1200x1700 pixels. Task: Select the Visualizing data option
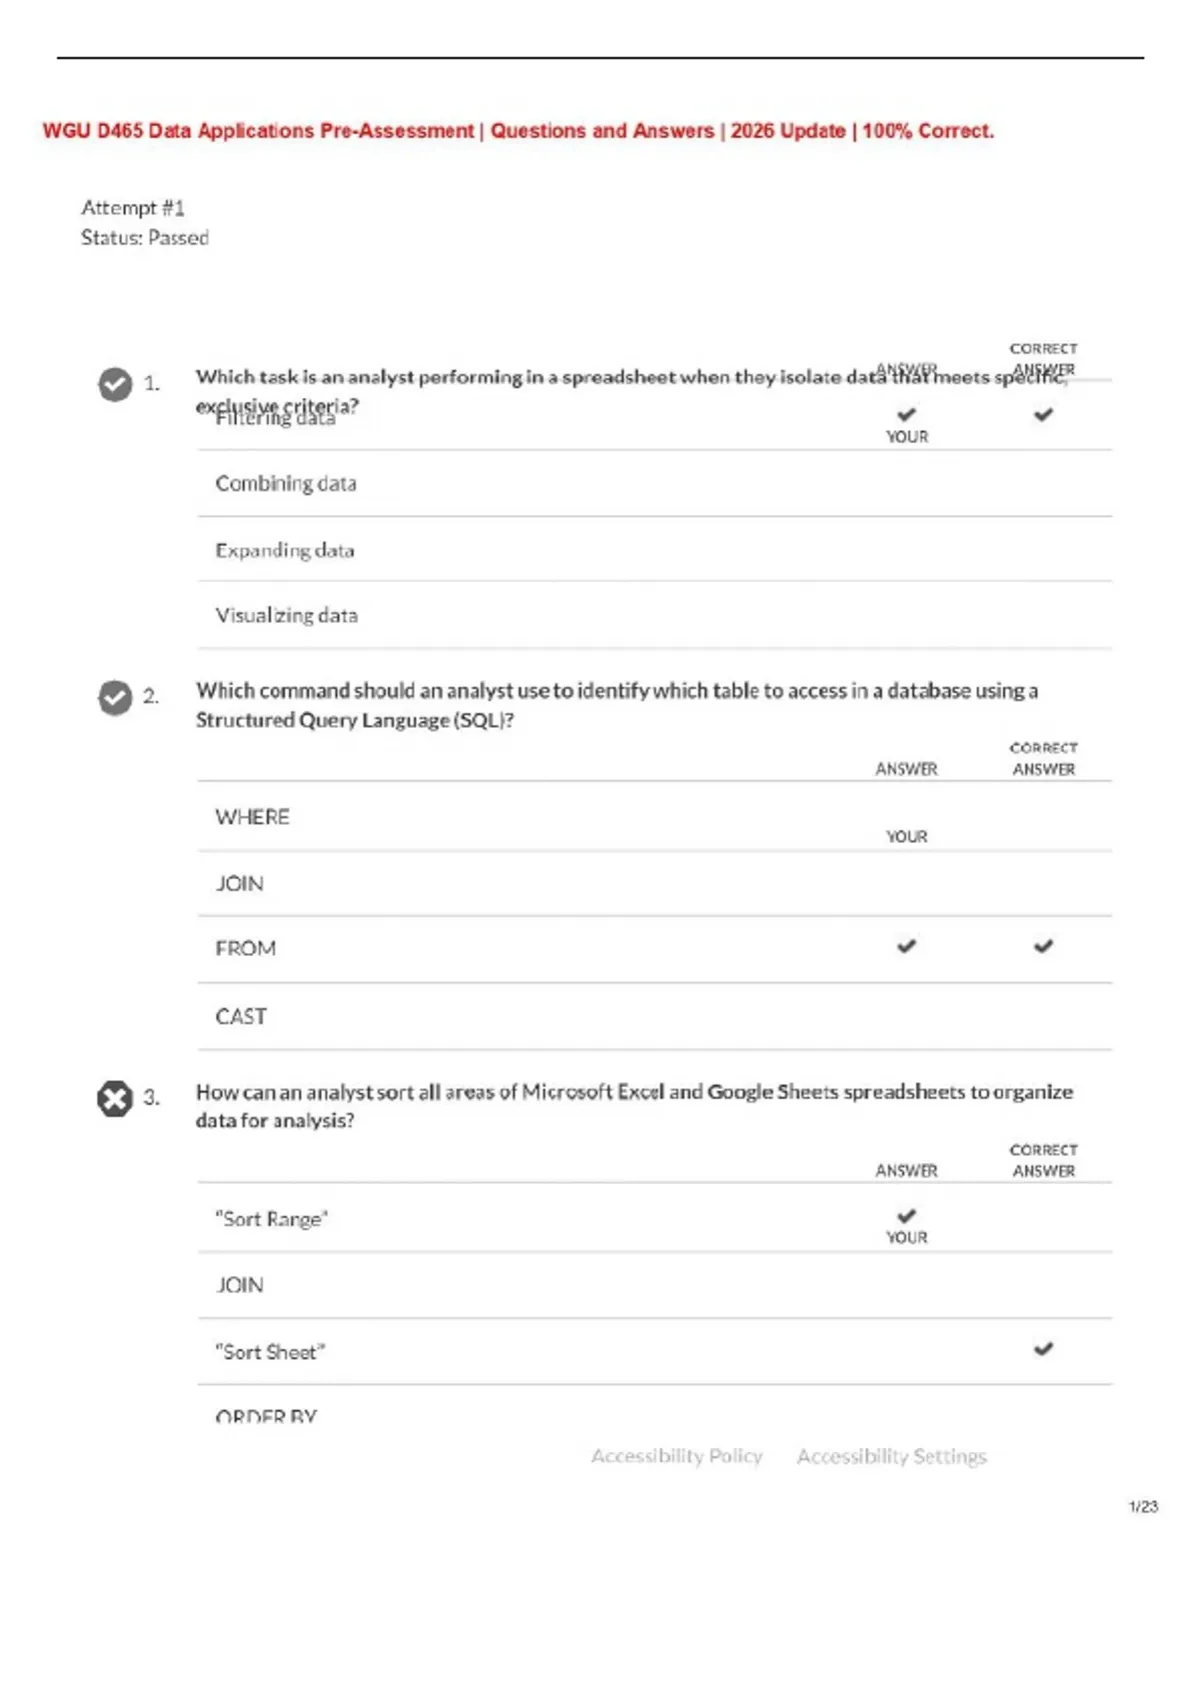pos(287,616)
